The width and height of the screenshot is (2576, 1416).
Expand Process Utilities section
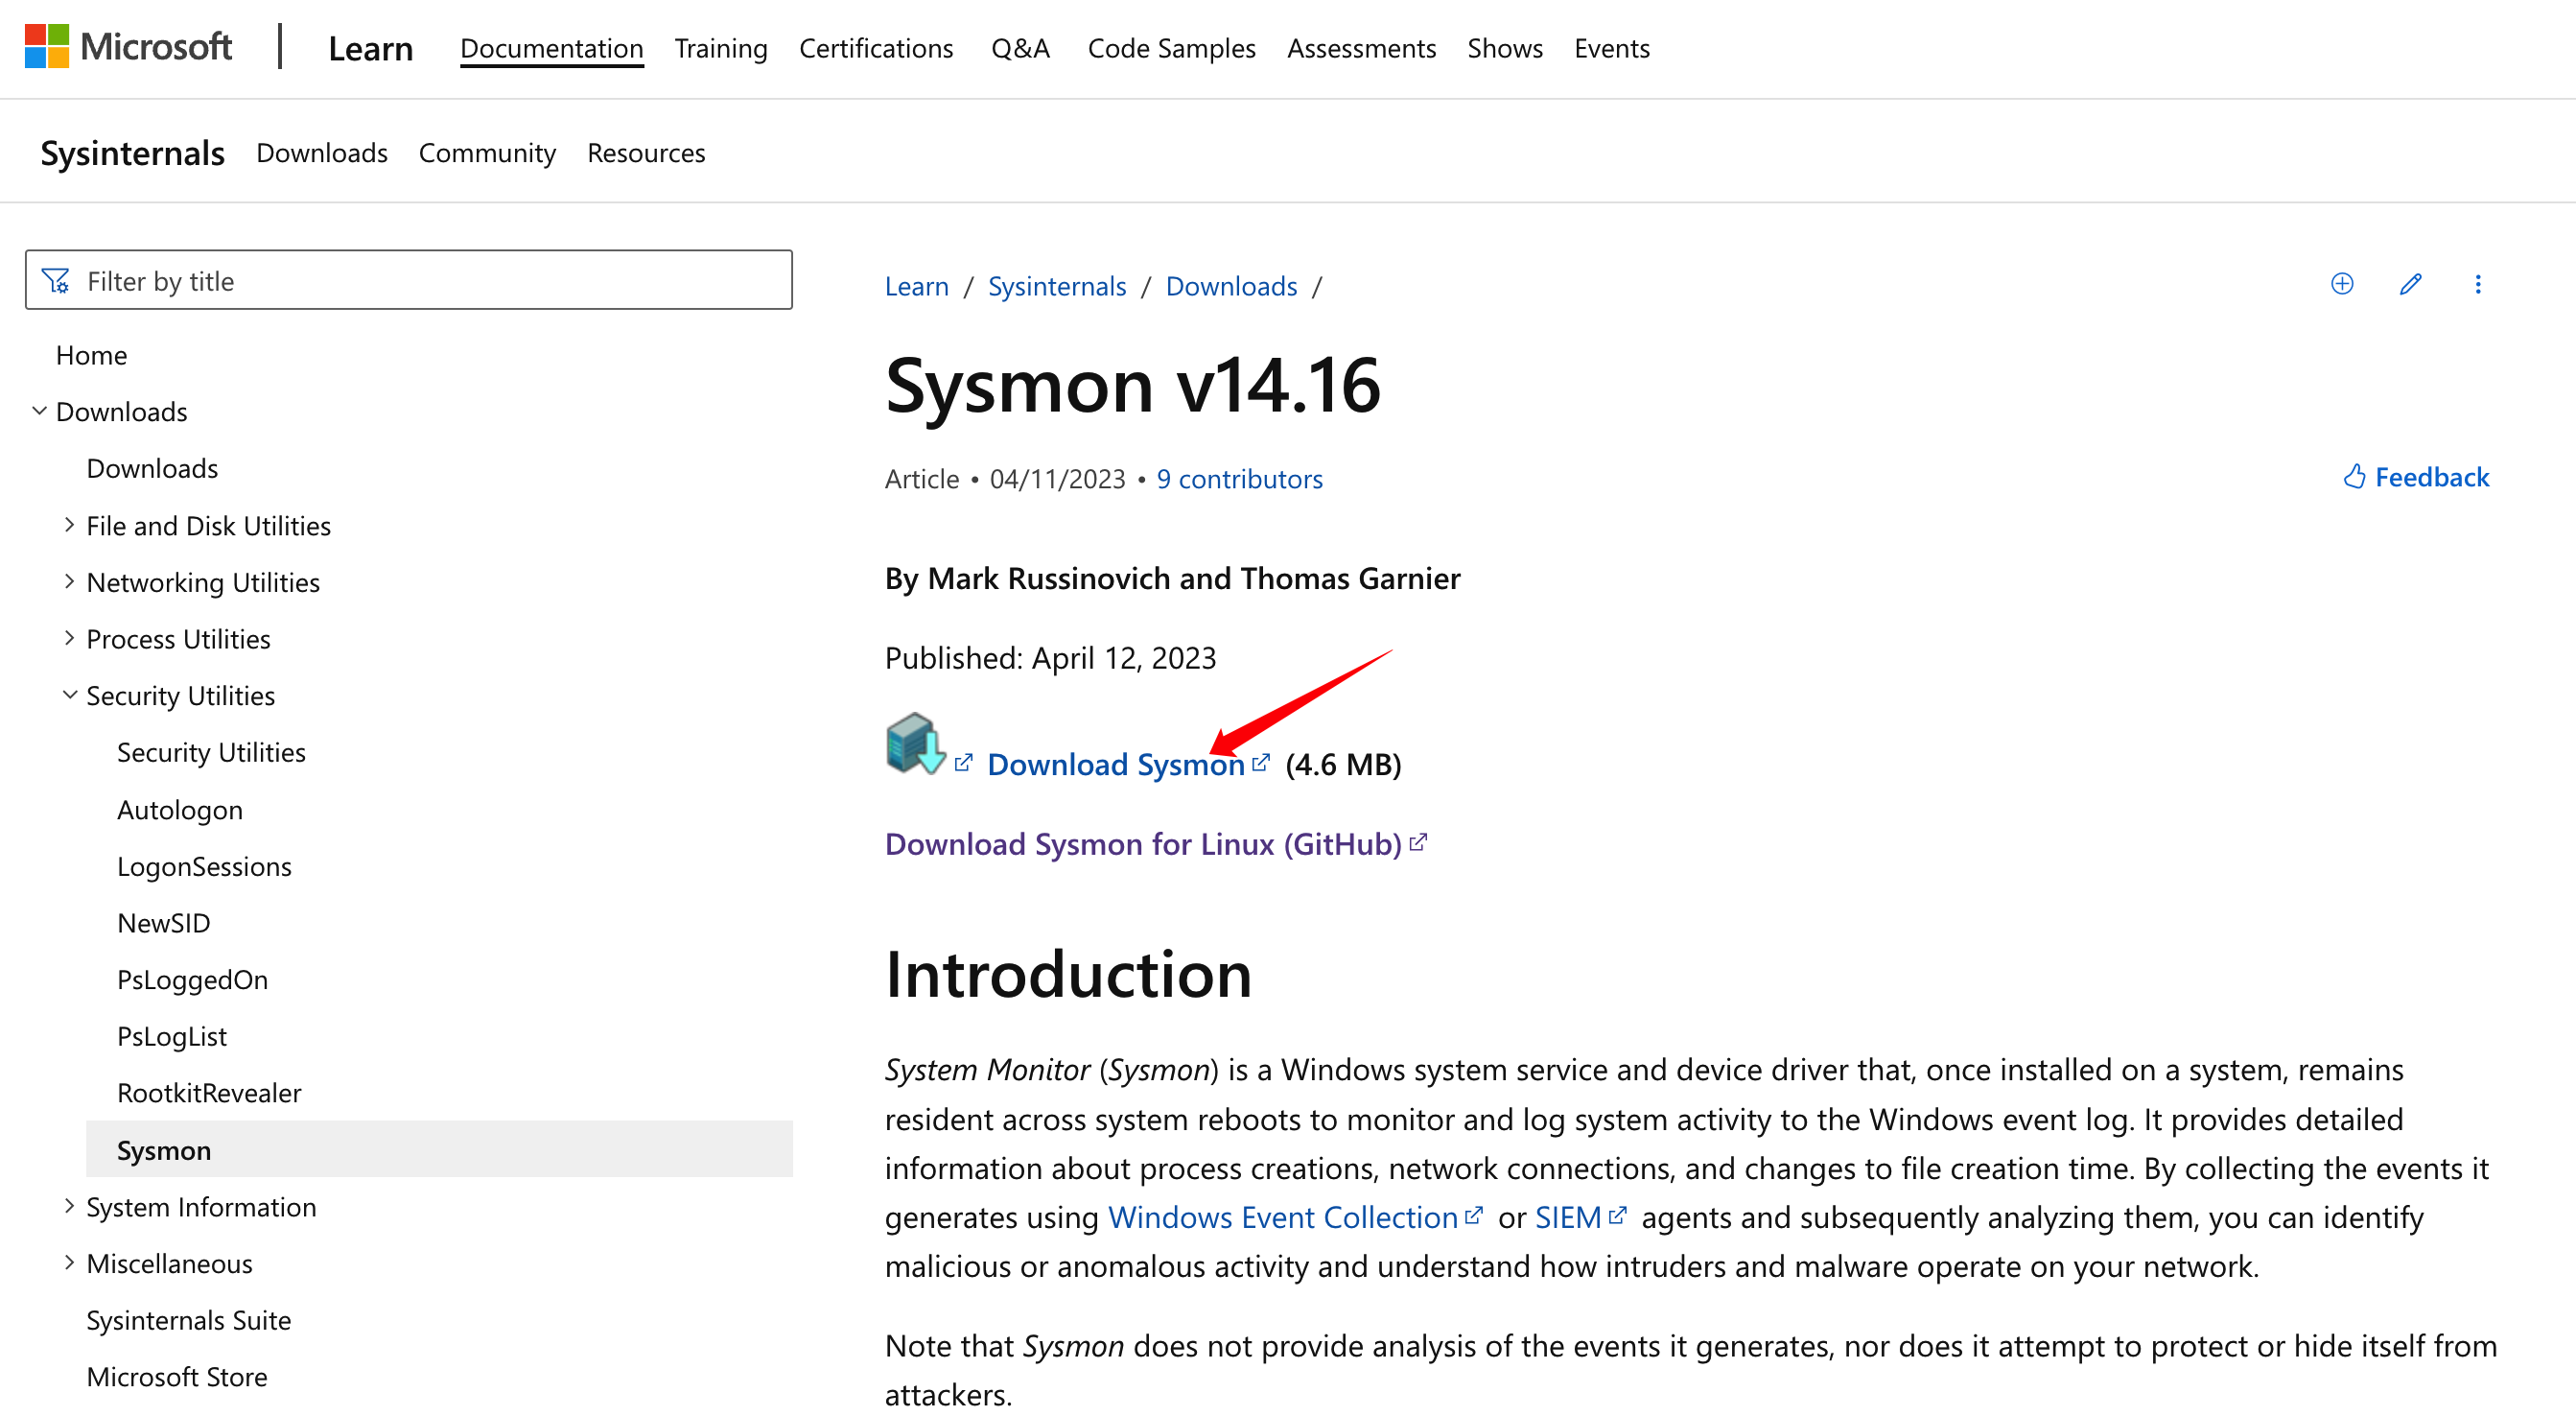[69, 638]
